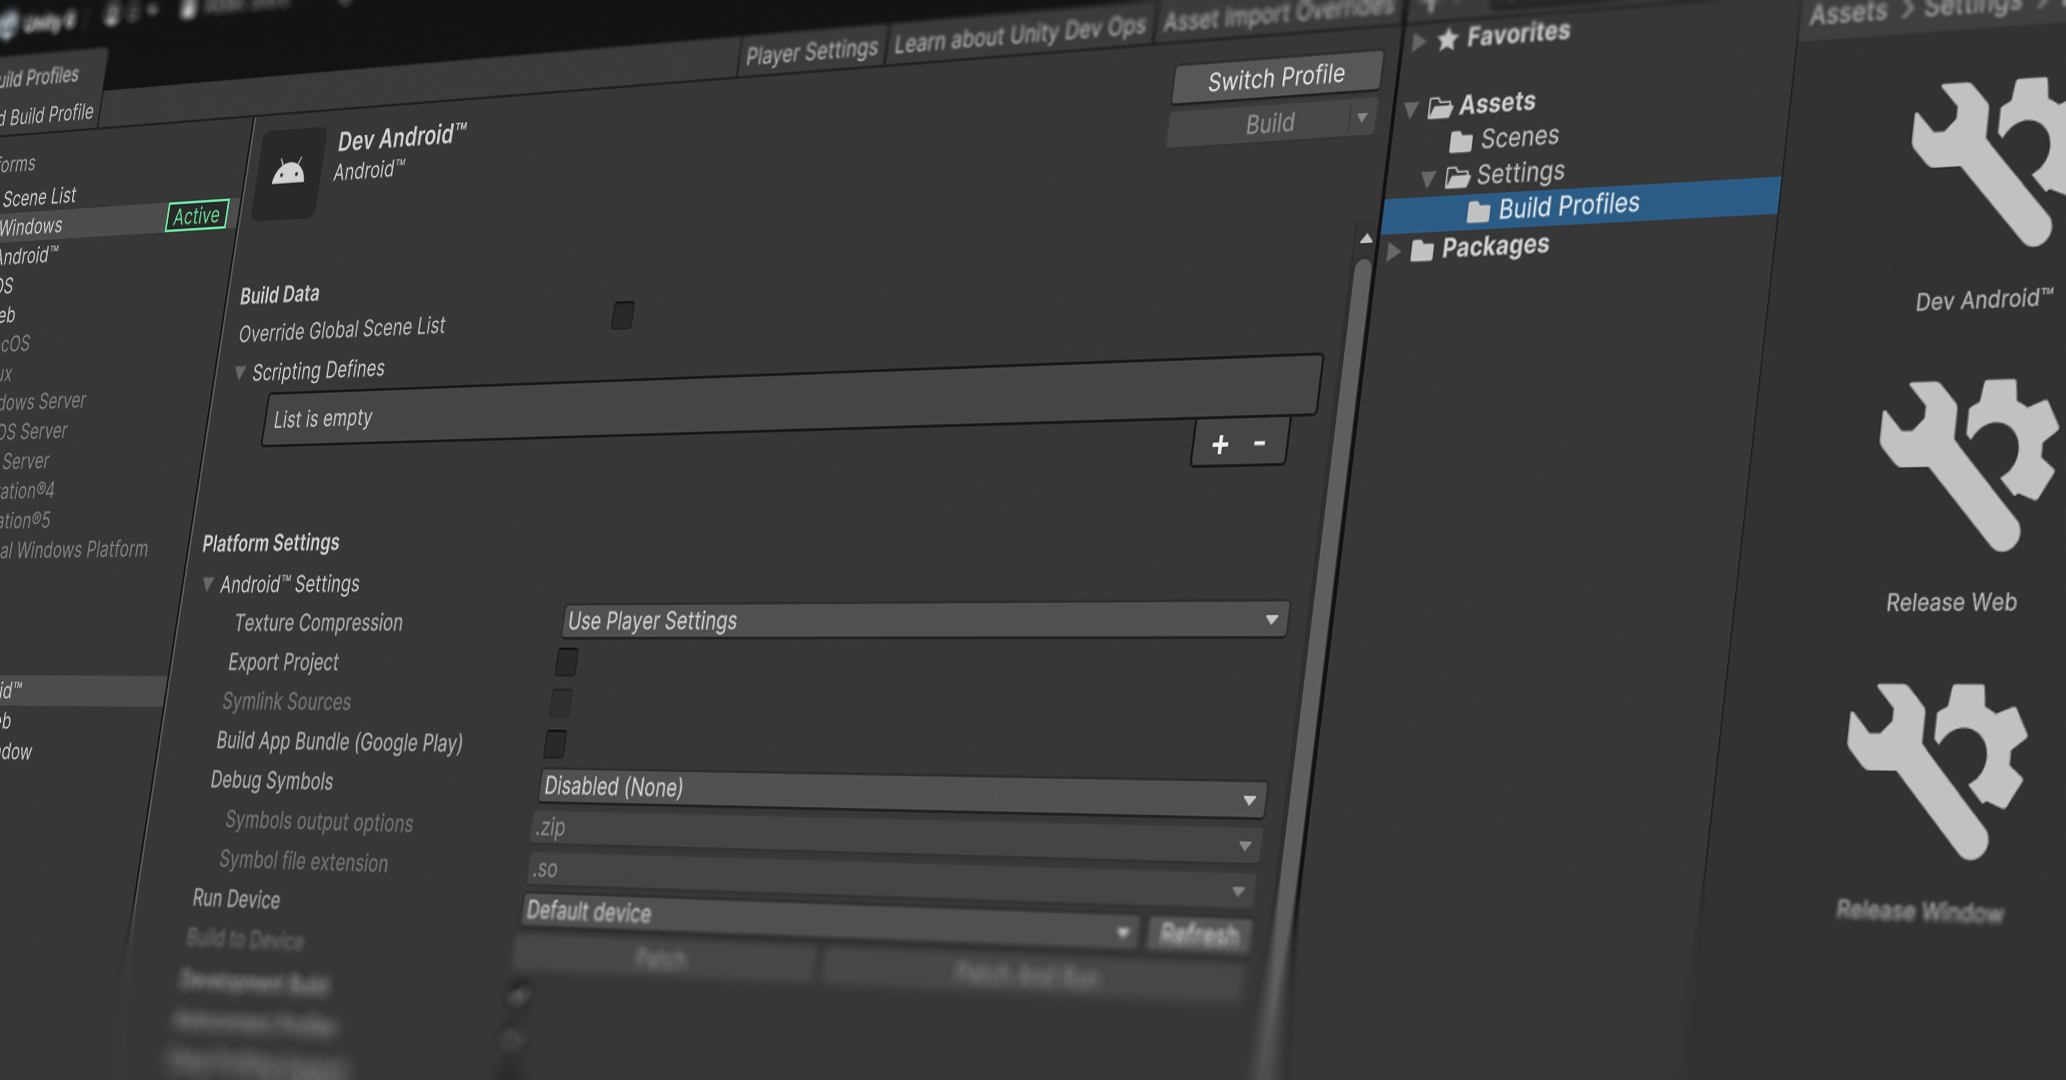Image resolution: width=2066 pixels, height=1080 pixels.
Task: Open Symbols output options .zip dropdown
Action: pos(896,836)
